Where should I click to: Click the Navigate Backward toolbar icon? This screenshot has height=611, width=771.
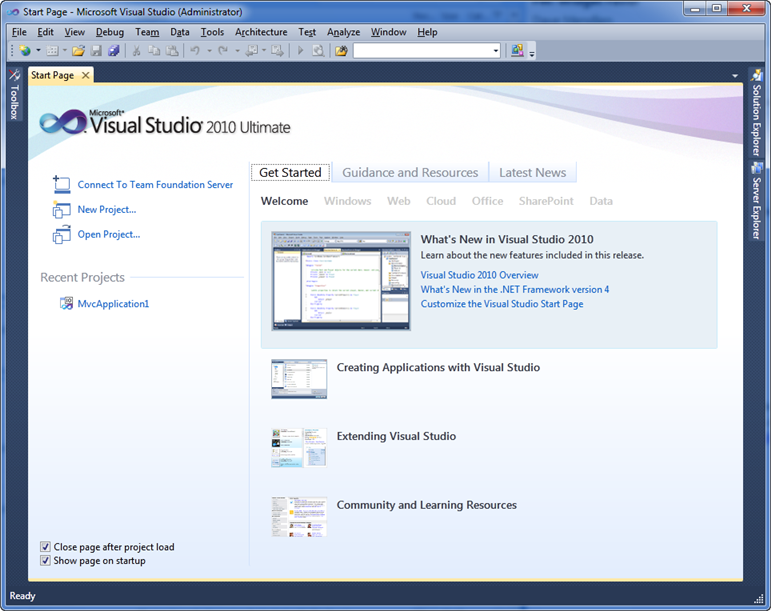[x=252, y=50]
